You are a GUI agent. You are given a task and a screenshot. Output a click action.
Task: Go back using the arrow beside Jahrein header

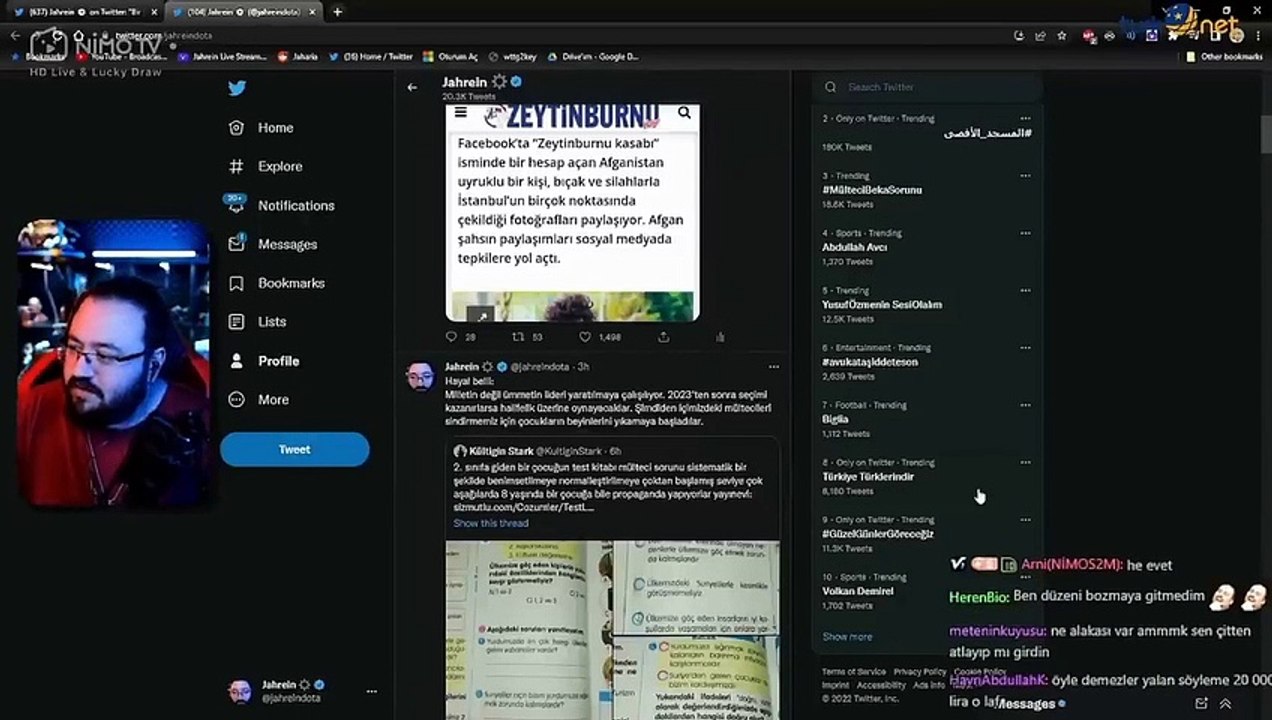412,87
